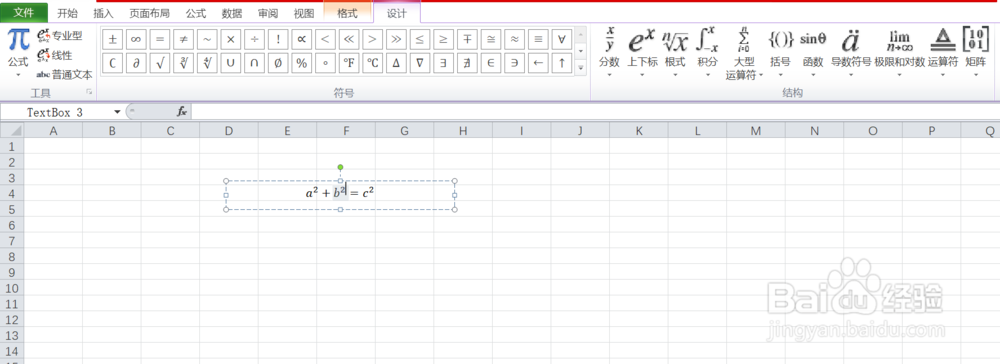Insert the degrees Celsius symbol
The width and height of the screenshot is (1000, 364).
[x=372, y=63]
